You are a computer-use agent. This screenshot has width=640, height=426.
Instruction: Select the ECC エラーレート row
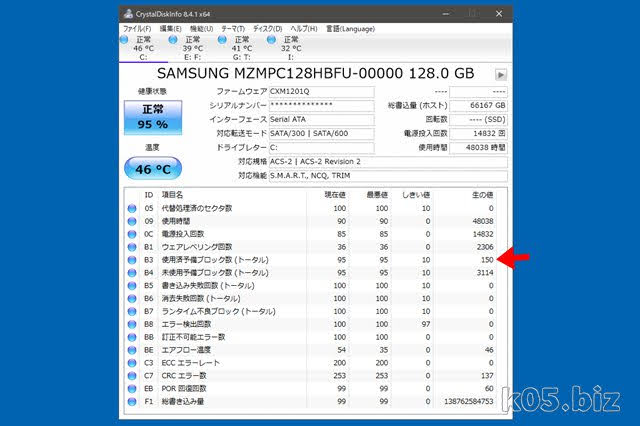point(311,363)
